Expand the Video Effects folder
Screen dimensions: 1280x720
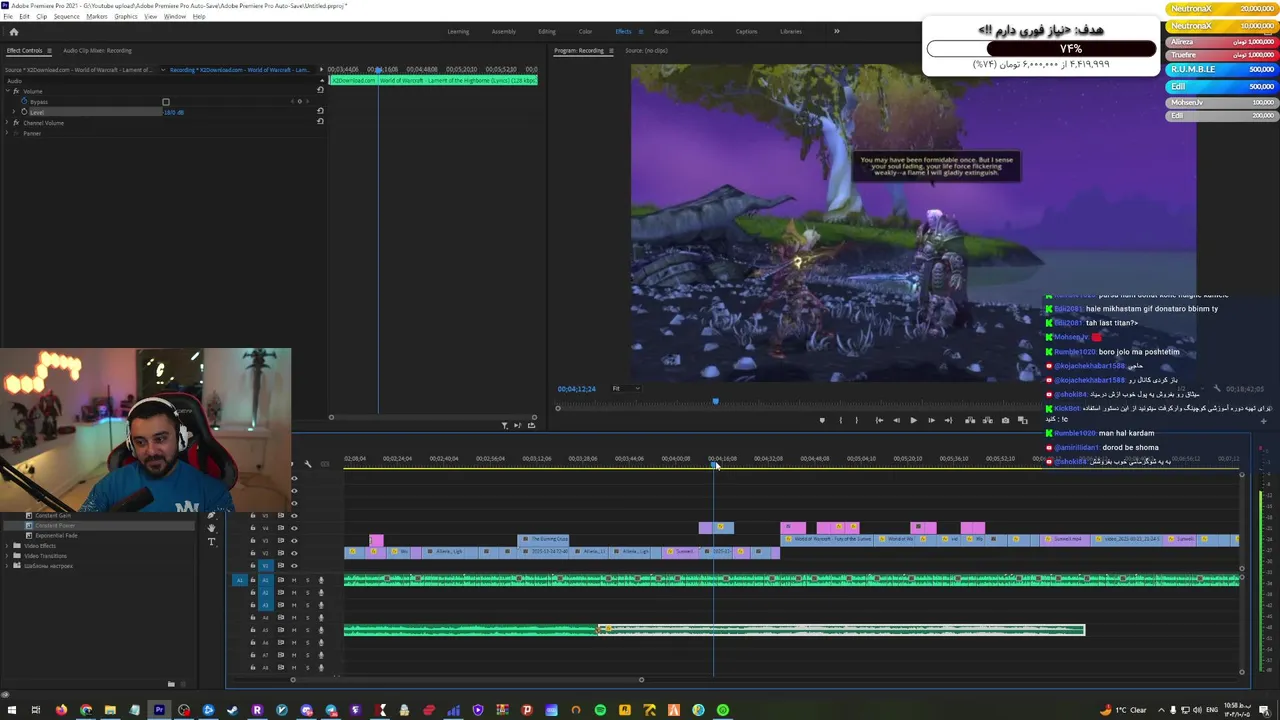click(x=7, y=546)
